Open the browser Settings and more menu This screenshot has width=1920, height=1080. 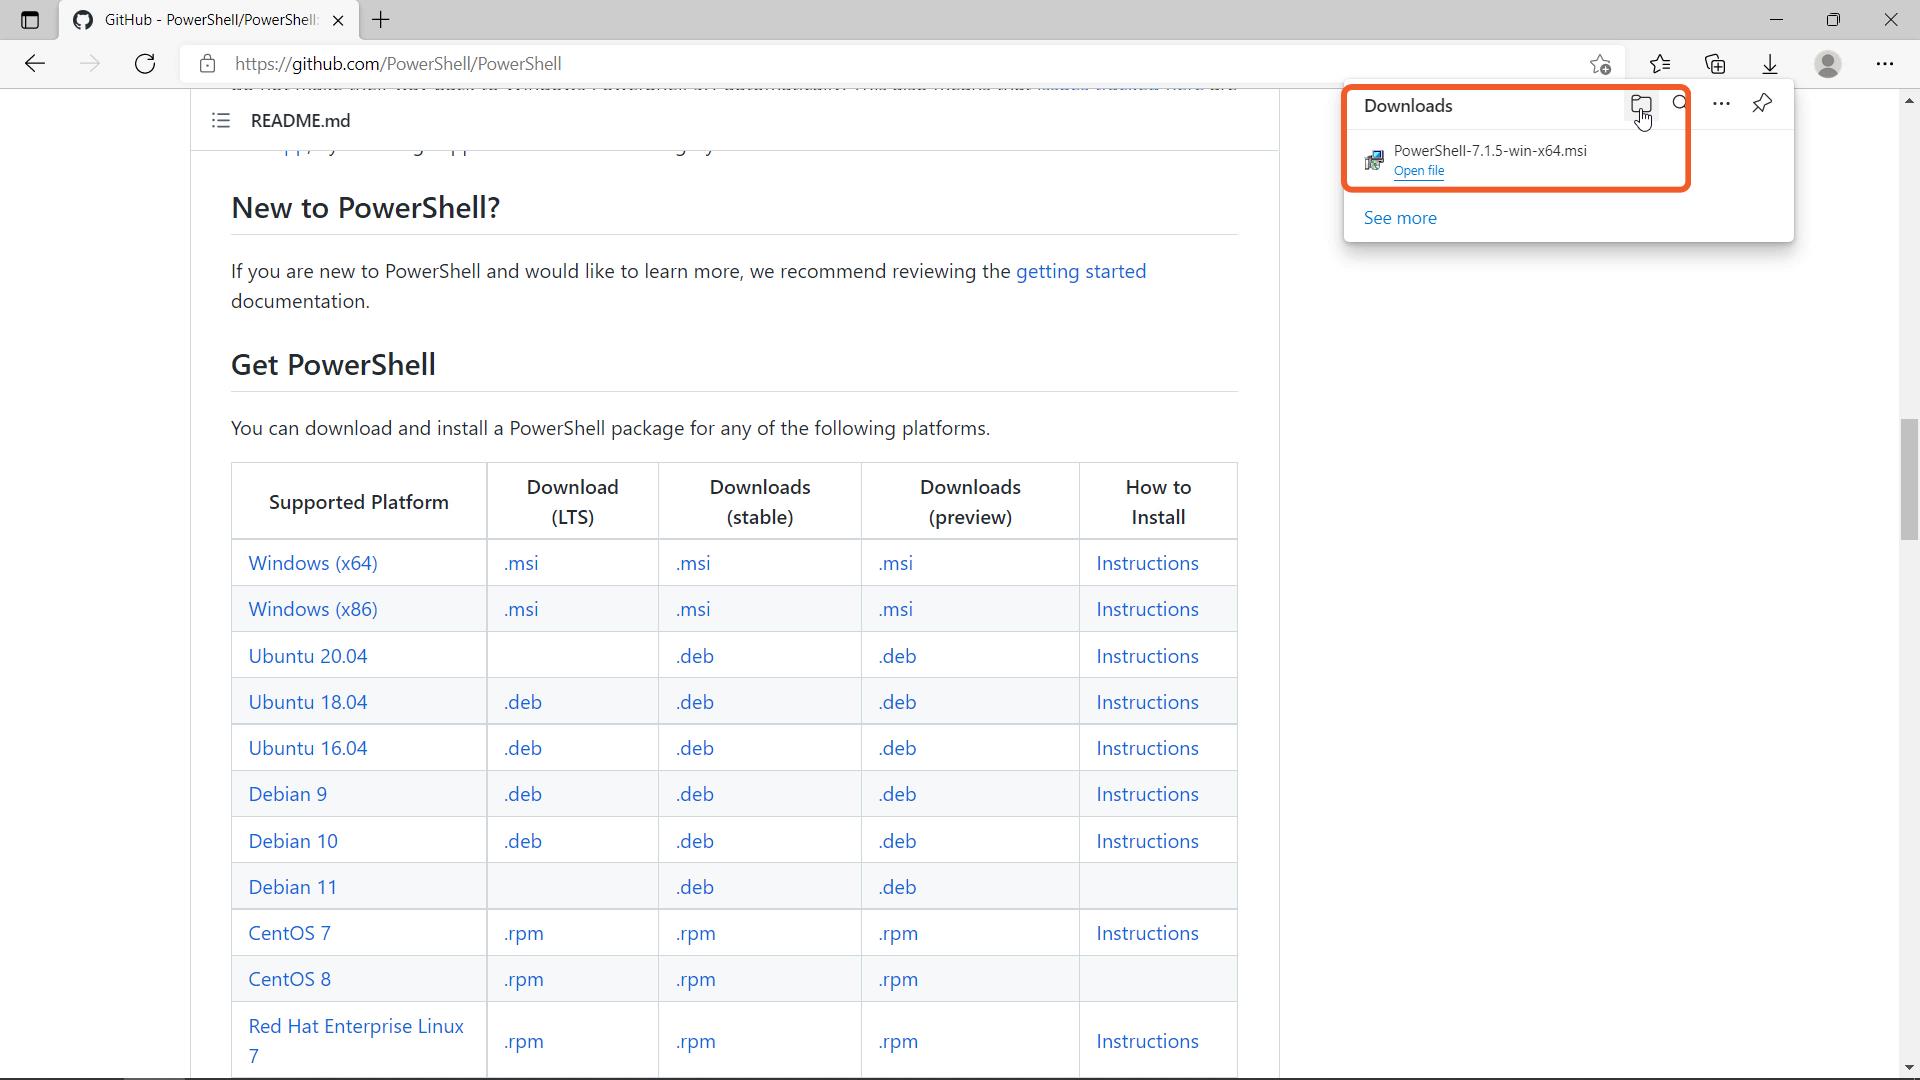pos(1884,64)
